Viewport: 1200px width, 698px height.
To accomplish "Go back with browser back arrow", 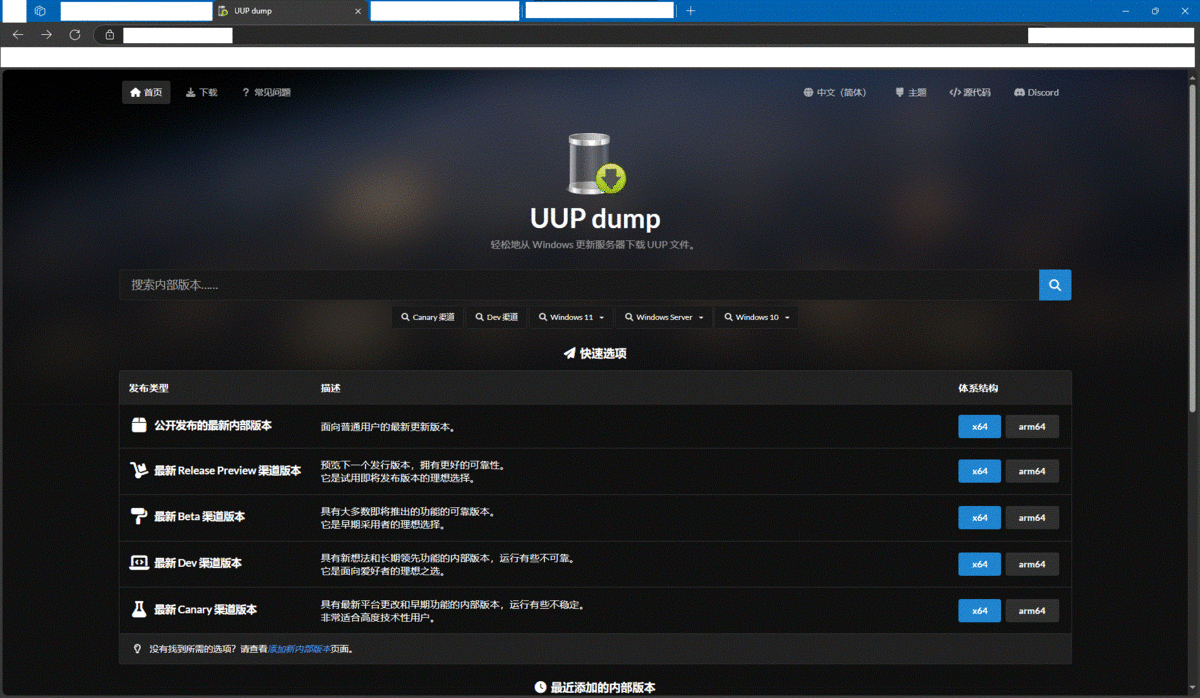I will pyautogui.click(x=18, y=34).
